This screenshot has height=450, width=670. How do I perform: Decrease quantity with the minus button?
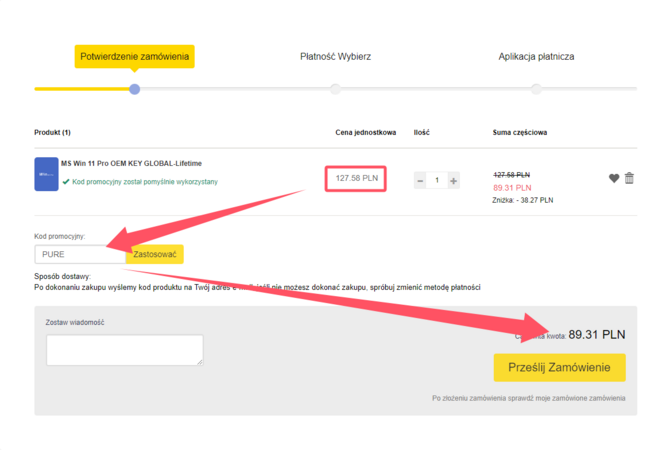(420, 181)
